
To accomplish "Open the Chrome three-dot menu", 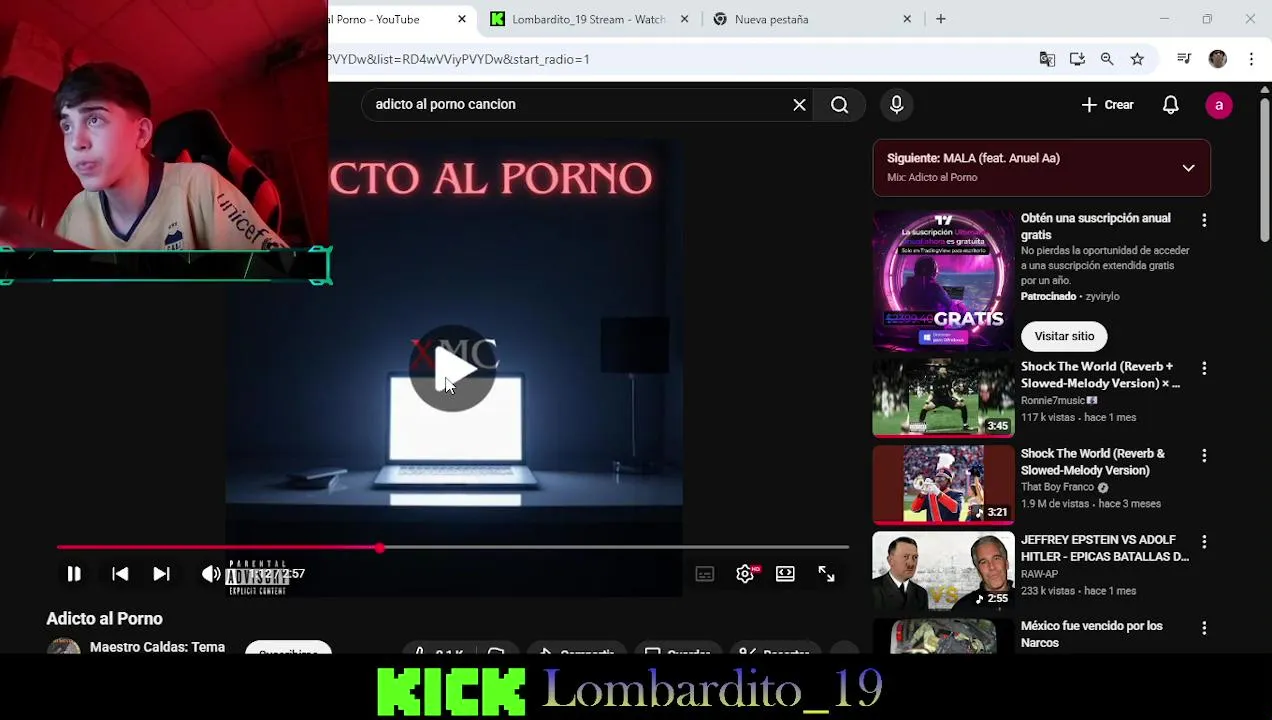I will click(x=1251, y=59).
